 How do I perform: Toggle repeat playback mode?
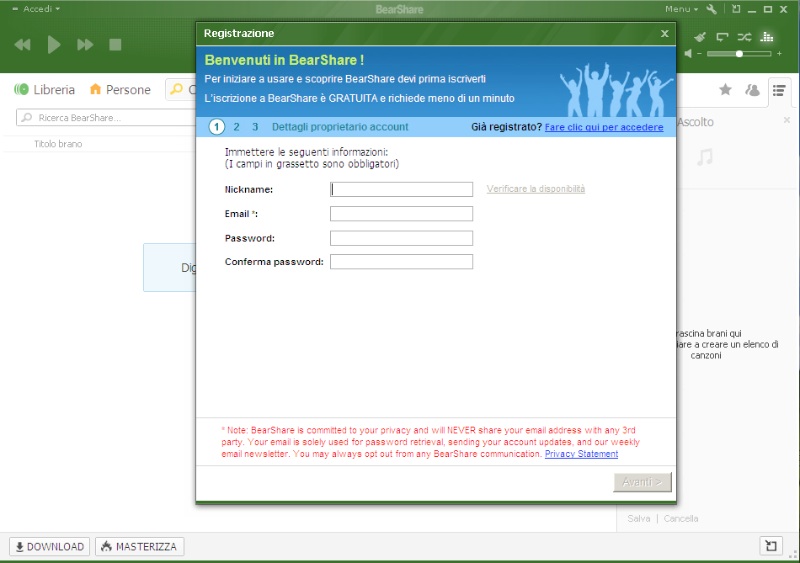click(x=722, y=37)
